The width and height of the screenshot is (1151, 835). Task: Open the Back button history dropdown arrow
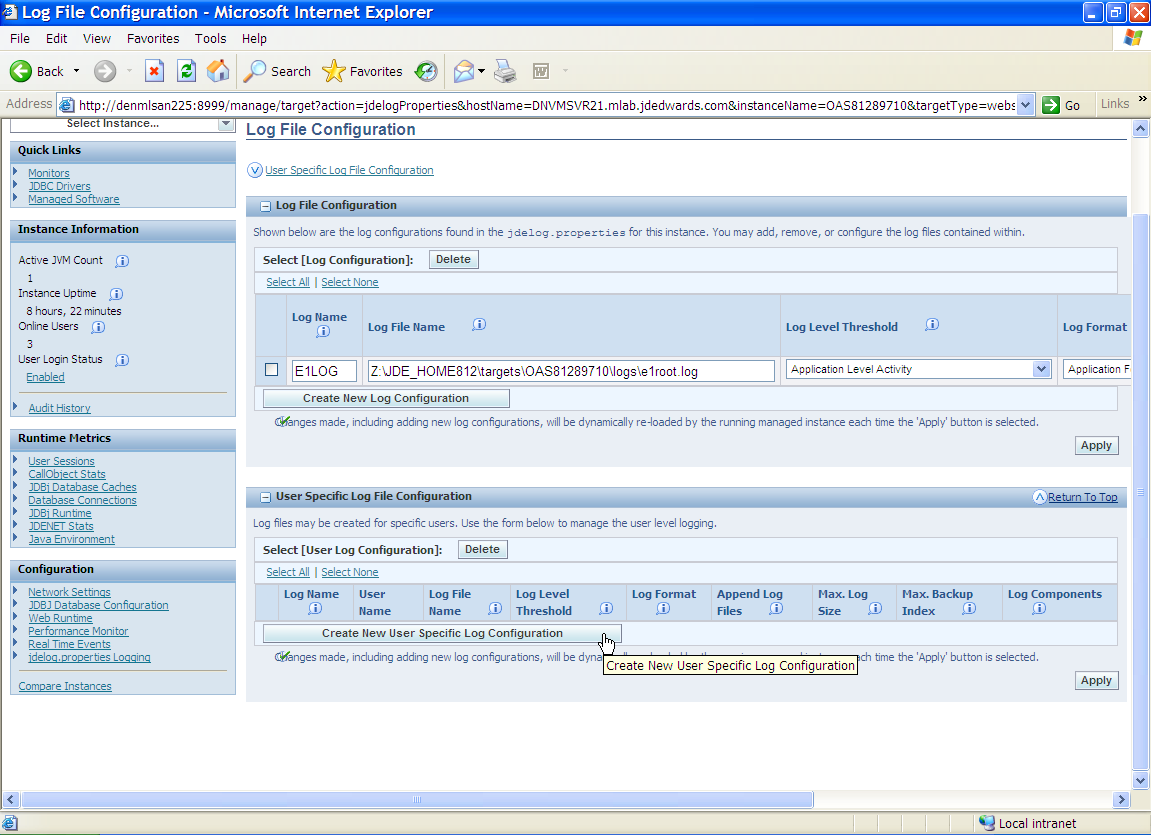[x=76, y=71]
